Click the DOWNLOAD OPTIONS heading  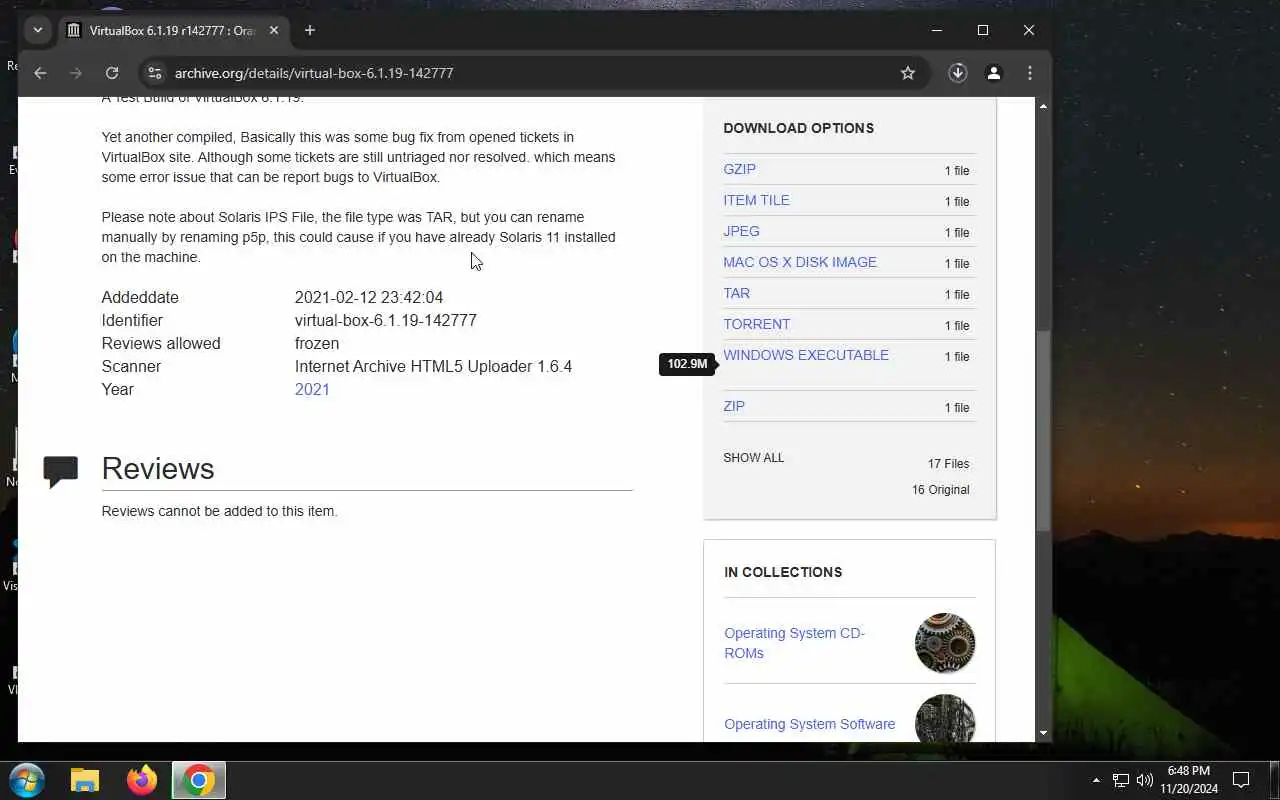(798, 128)
